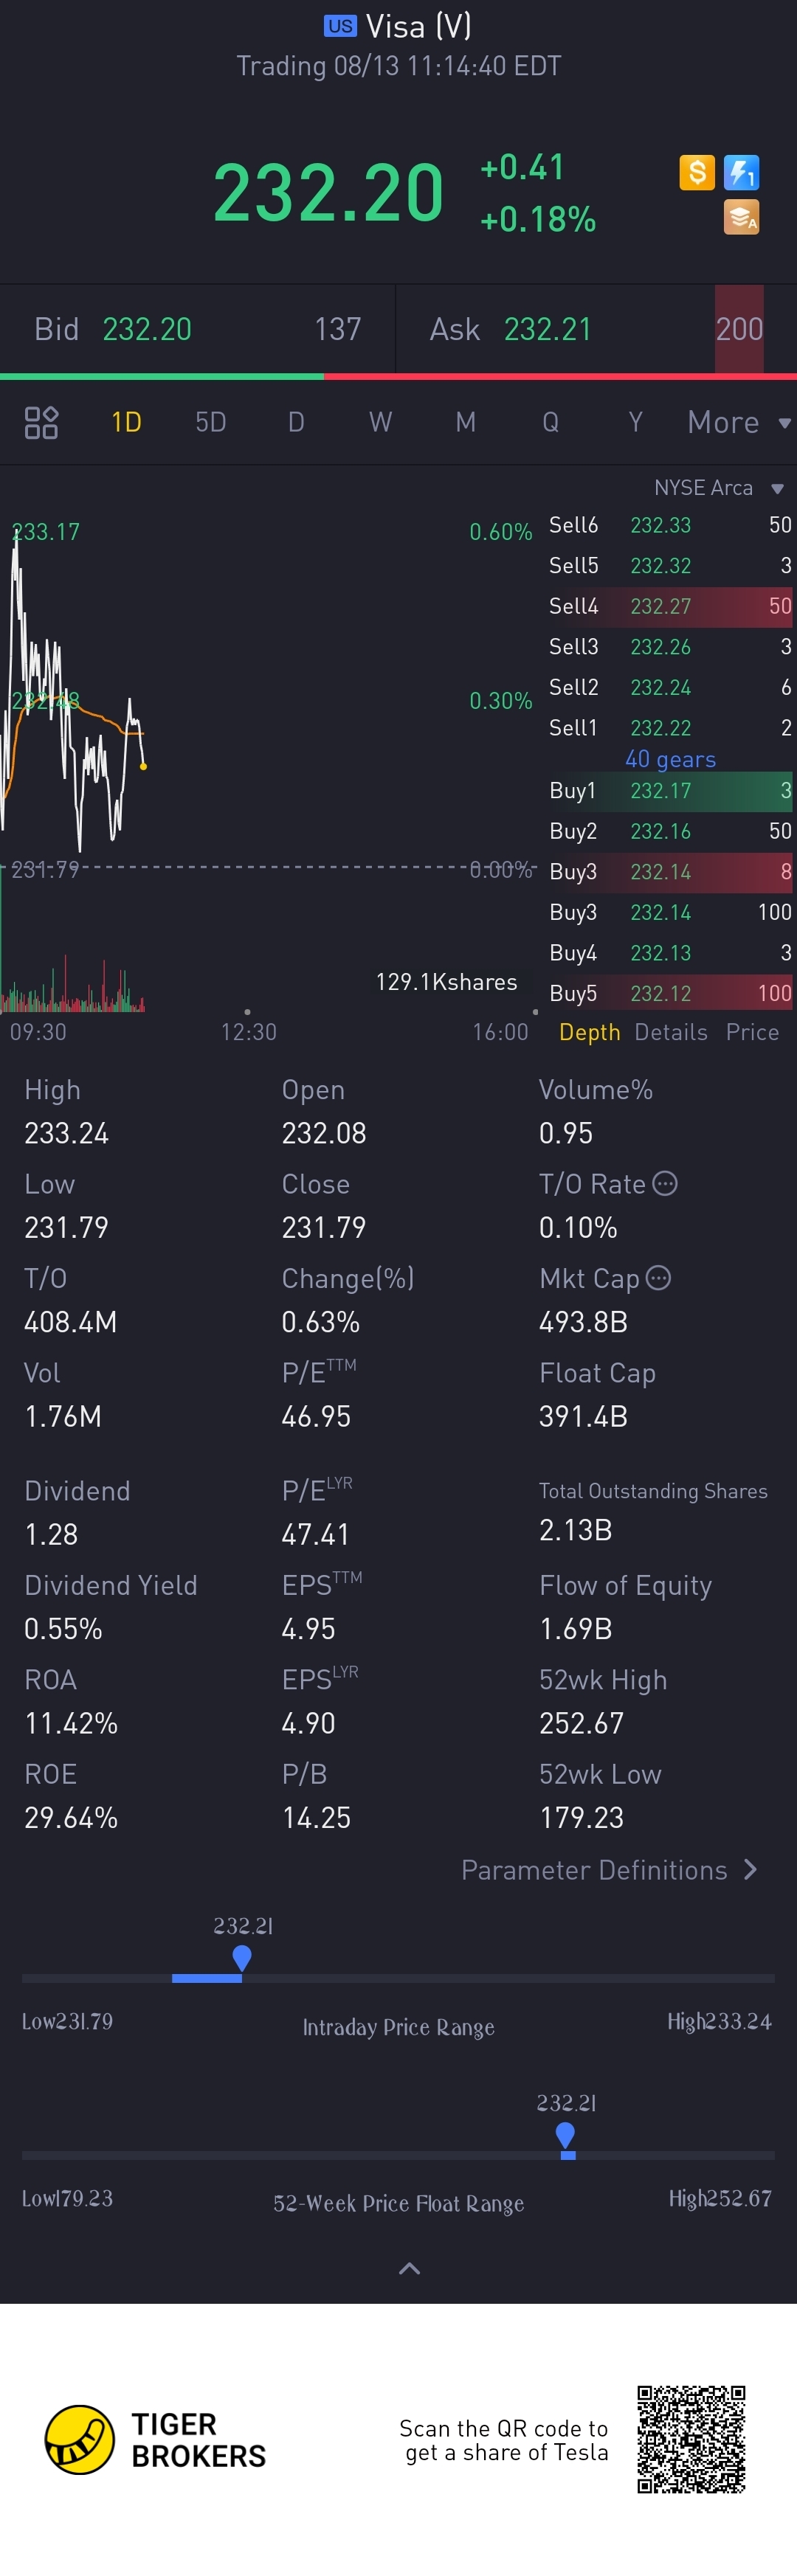Screen dimensions: 797x2576
Task: Tap the Sell1 232.22 order row
Action: [x=669, y=728]
